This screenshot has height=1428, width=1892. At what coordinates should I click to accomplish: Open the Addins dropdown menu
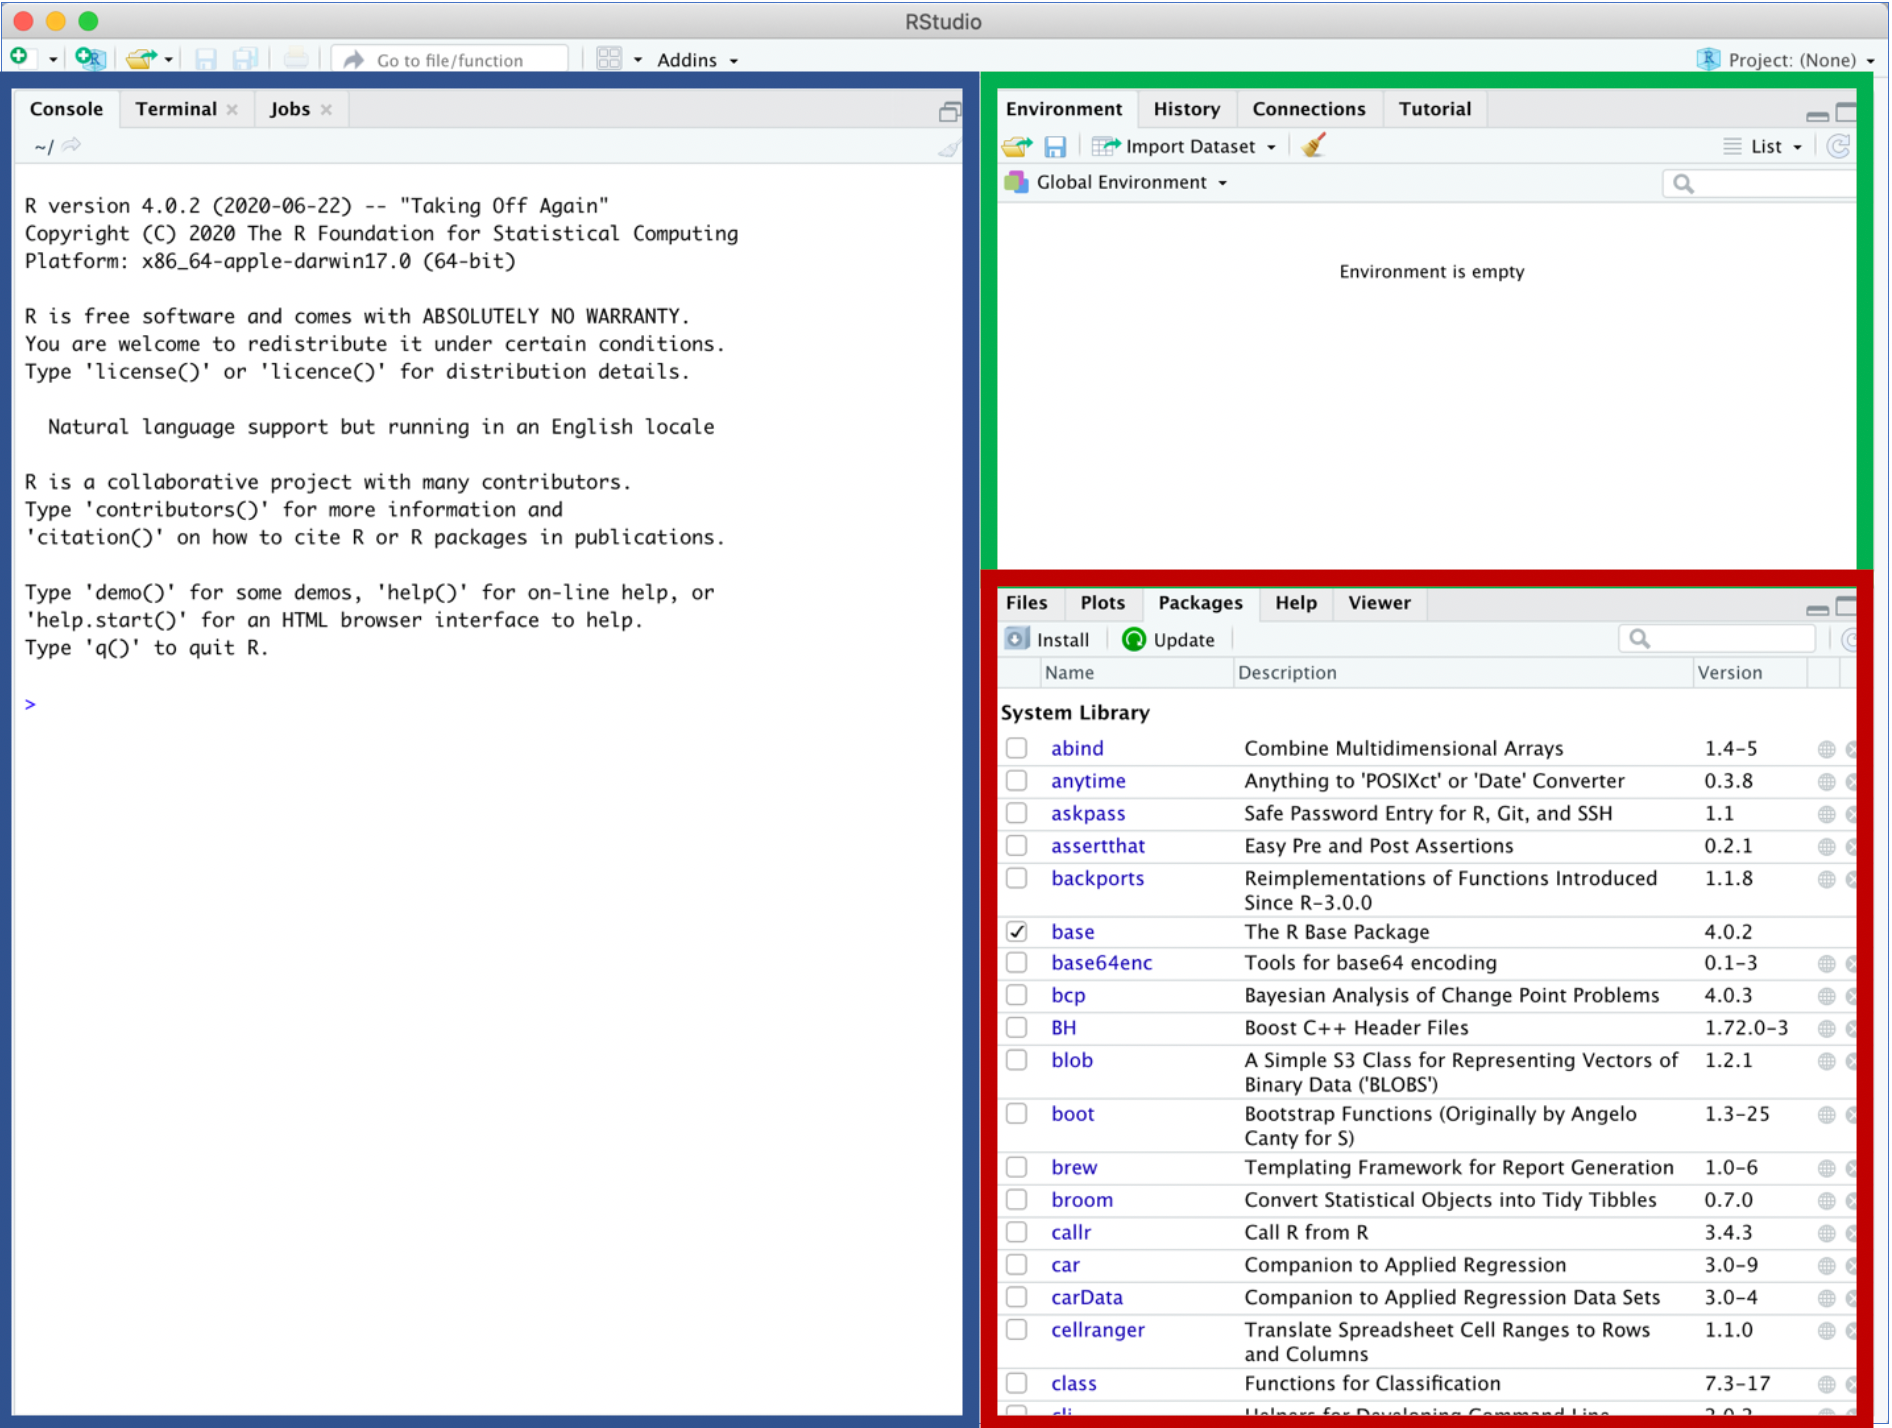click(697, 60)
